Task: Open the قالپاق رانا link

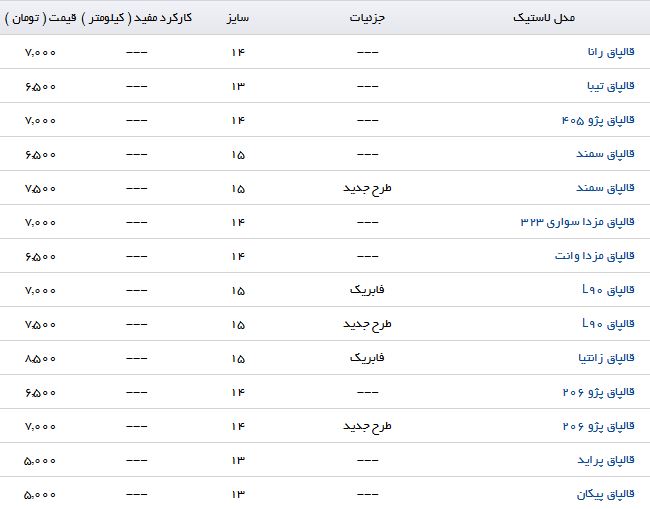Action: click(x=611, y=52)
